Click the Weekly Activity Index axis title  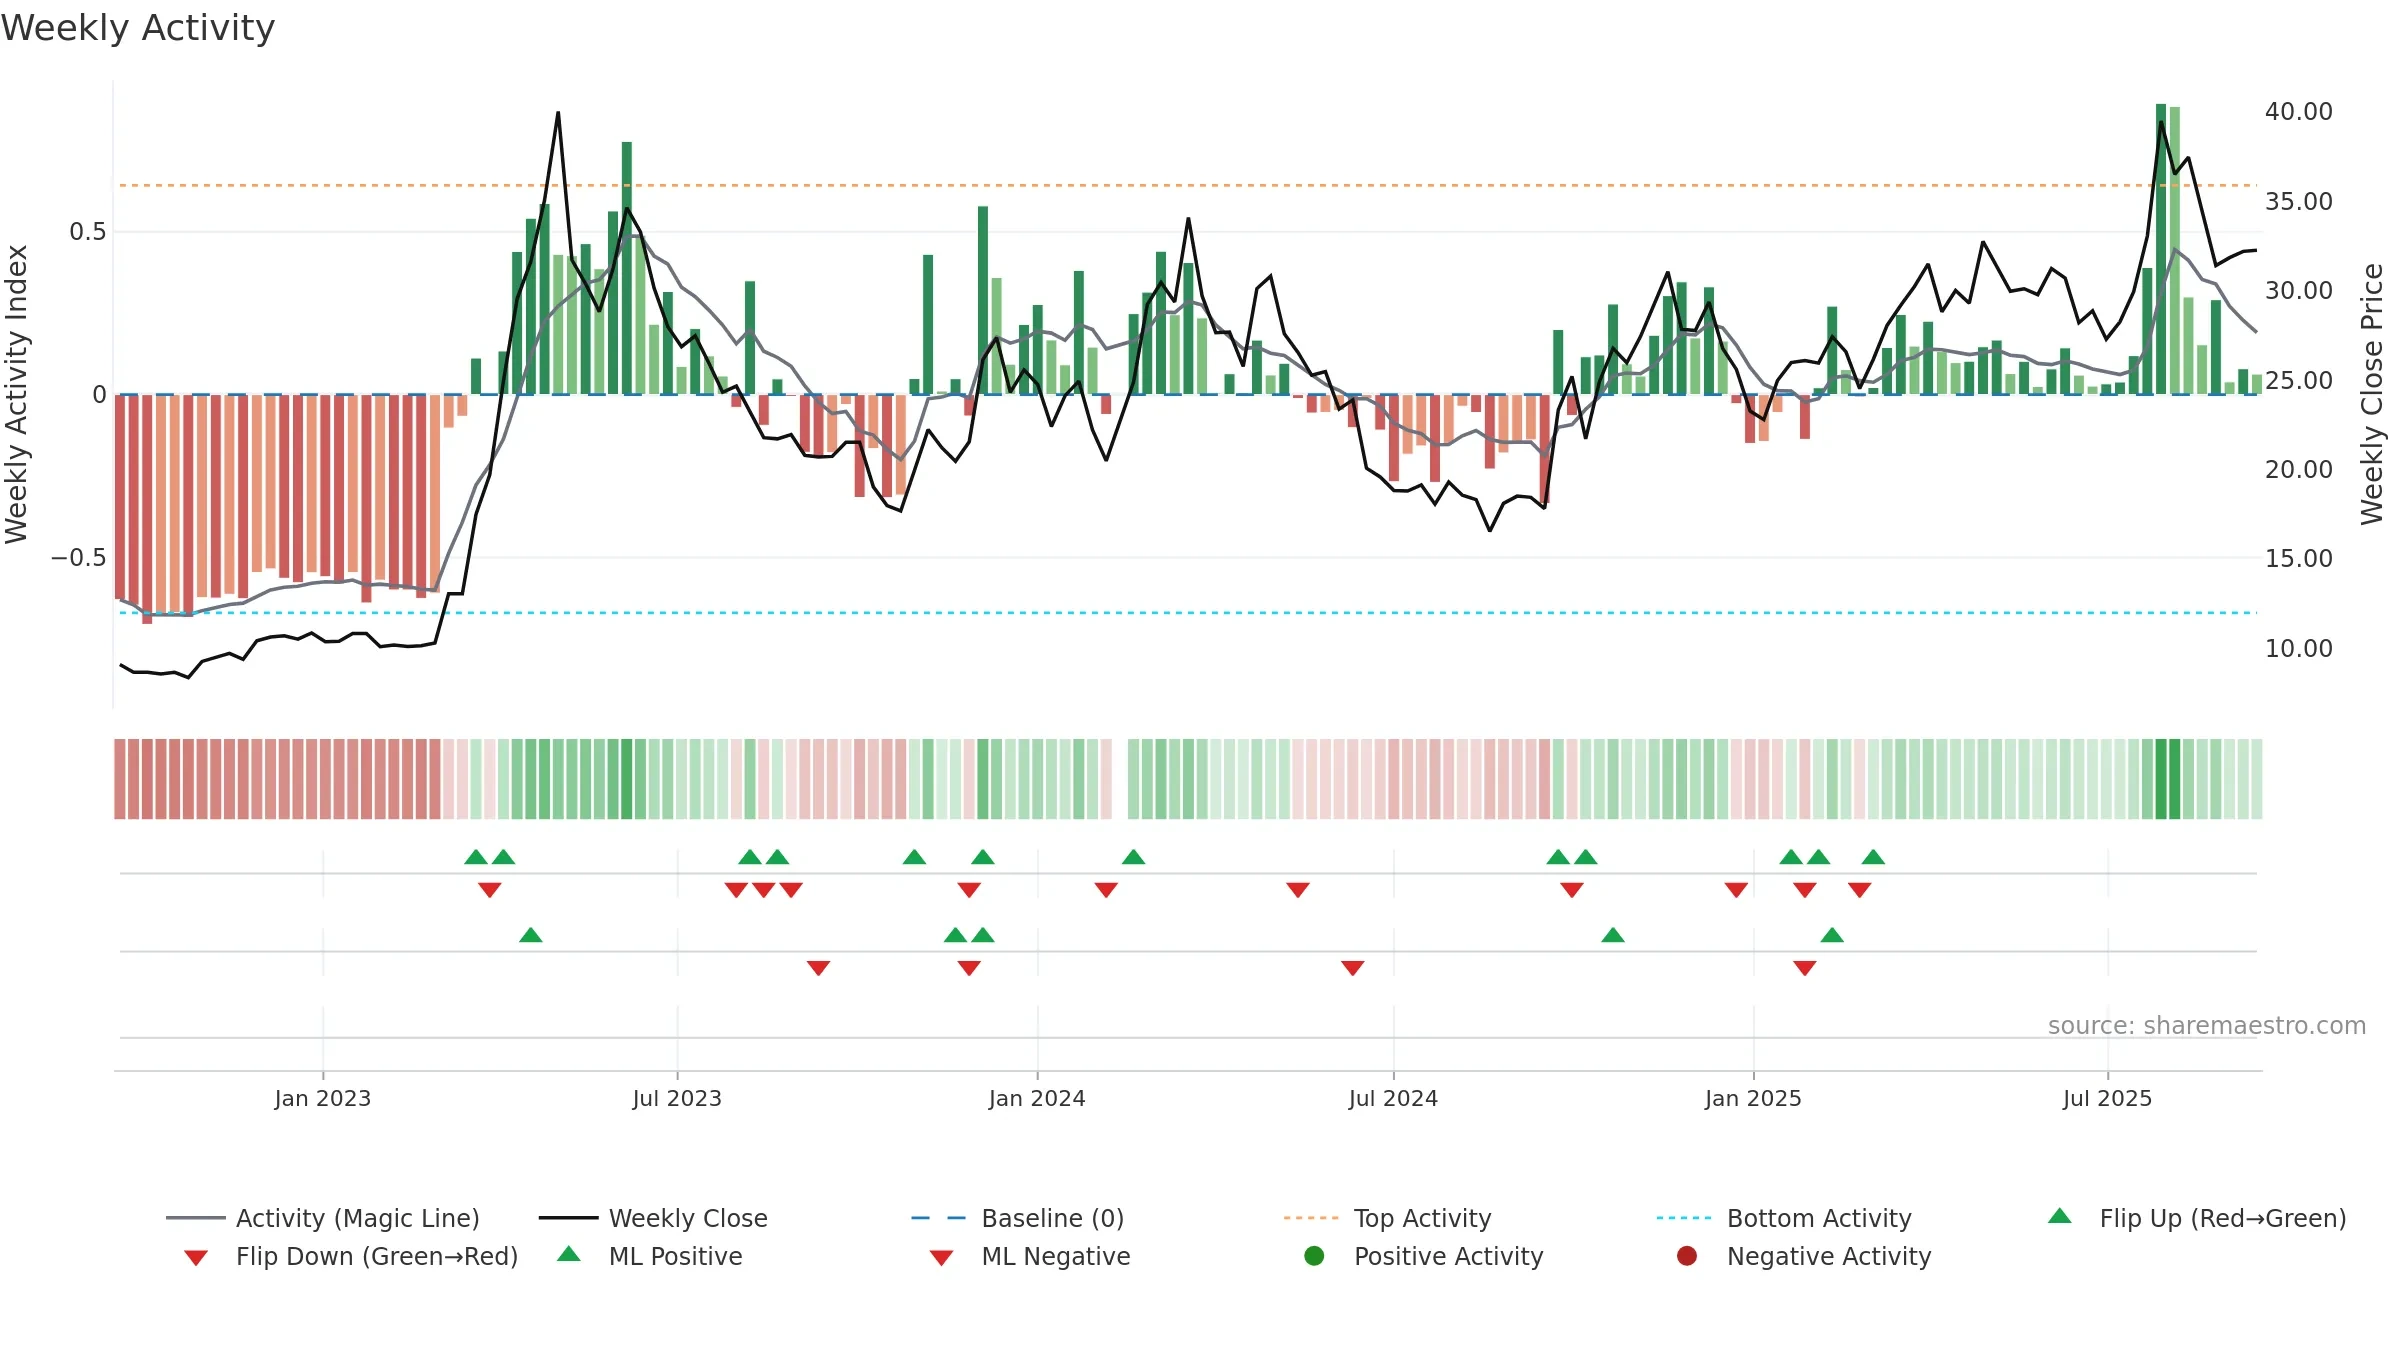click(16, 395)
